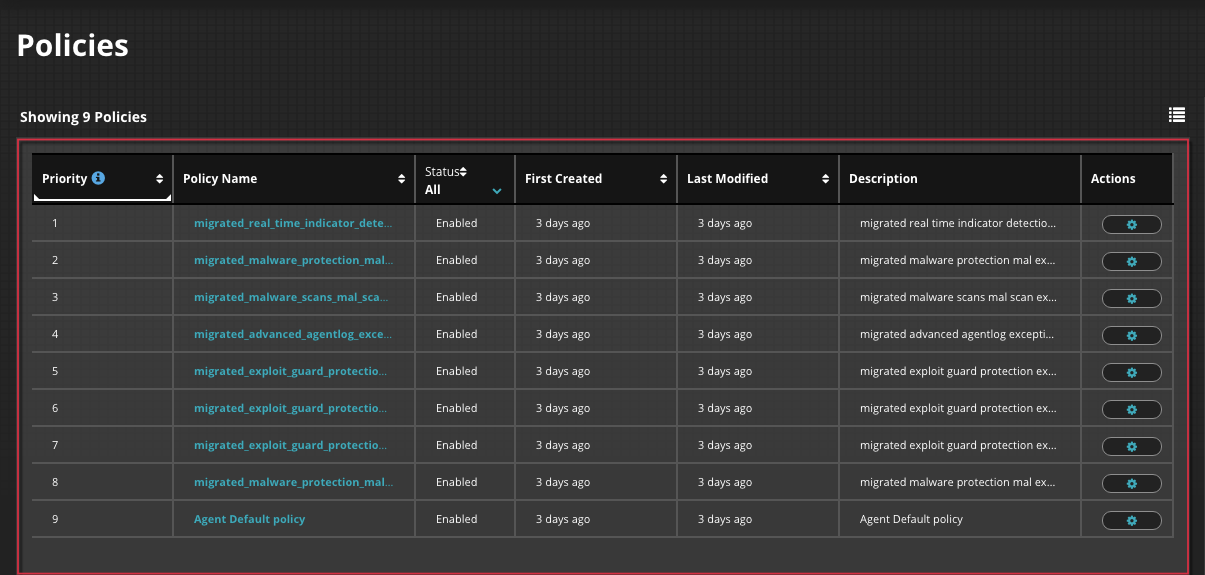
Task: Open gear actions for migrated_malware_scans policy
Action: [x=1131, y=299]
